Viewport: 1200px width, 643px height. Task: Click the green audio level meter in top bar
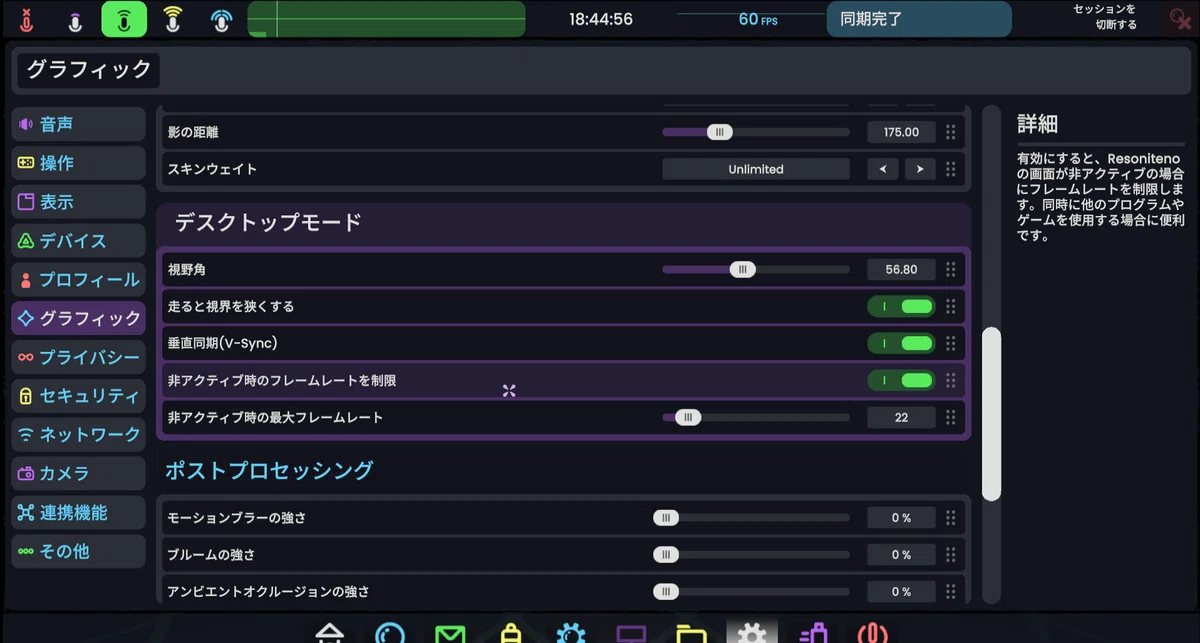pyautogui.click(x=386, y=19)
